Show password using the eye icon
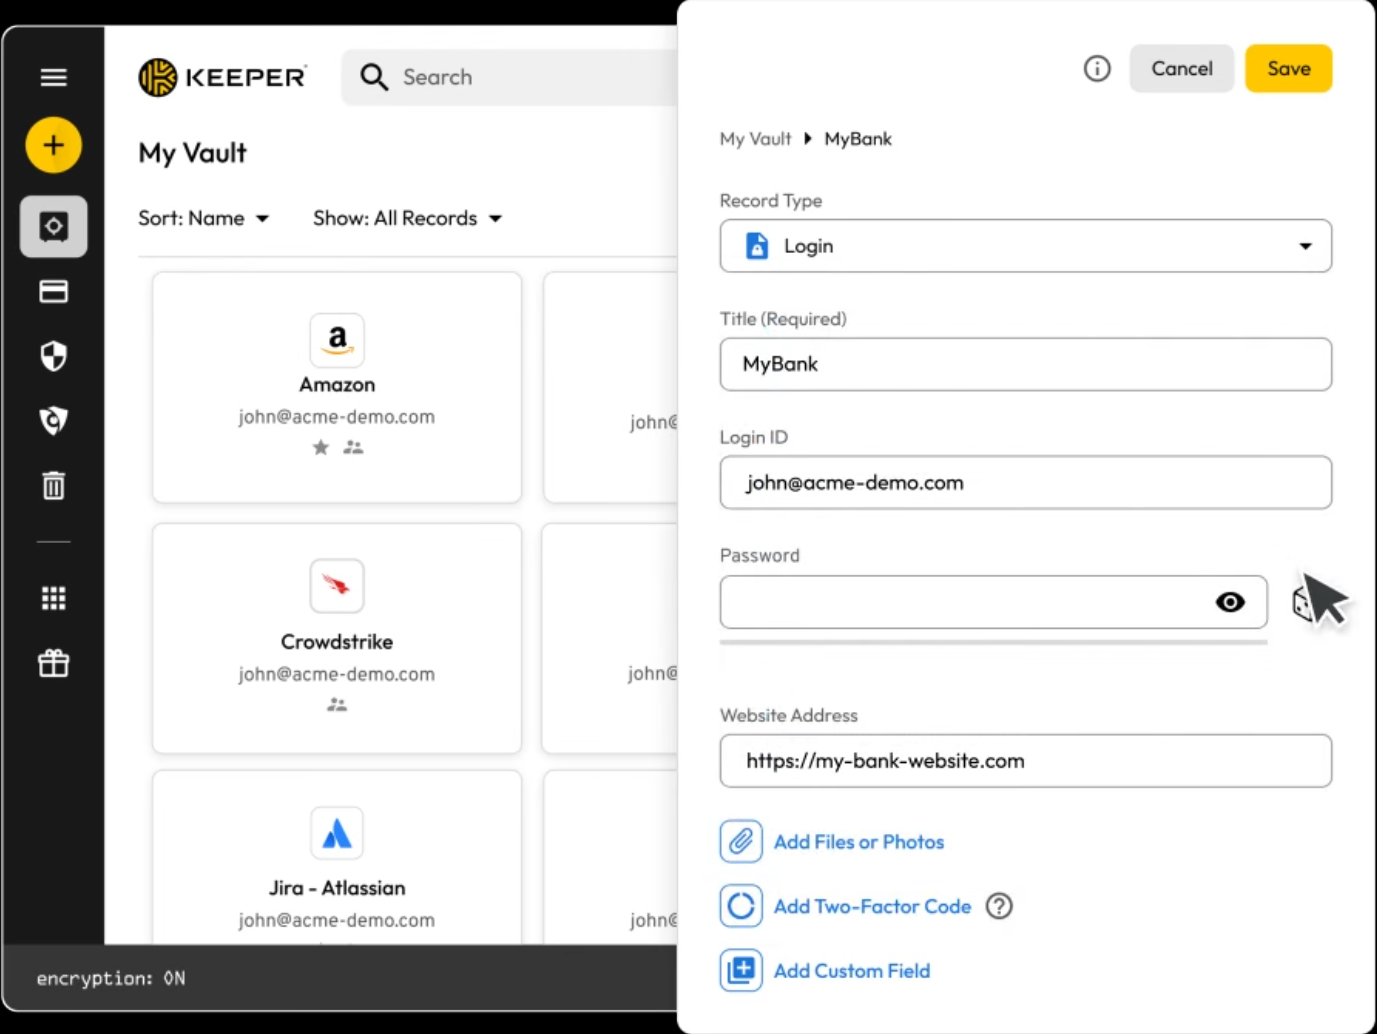The width and height of the screenshot is (1377, 1034). click(x=1230, y=602)
